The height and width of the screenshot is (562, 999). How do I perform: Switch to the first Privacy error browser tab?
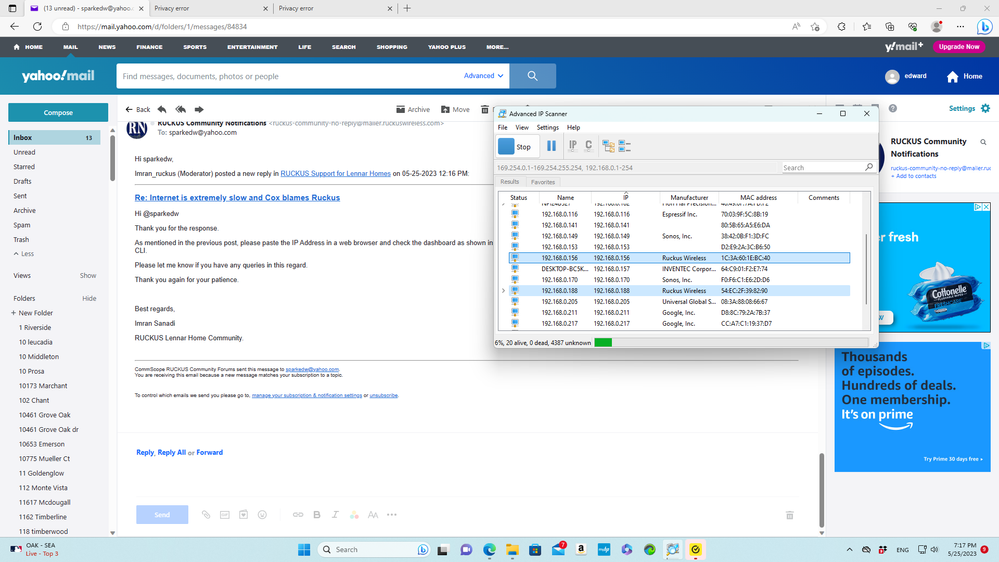click(x=210, y=8)
